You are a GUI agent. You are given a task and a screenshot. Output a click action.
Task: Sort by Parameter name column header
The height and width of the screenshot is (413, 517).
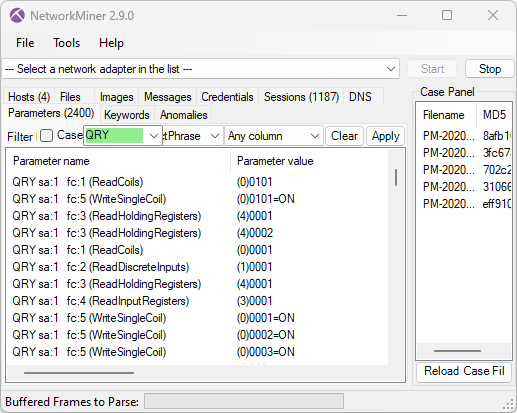point(119,161)
